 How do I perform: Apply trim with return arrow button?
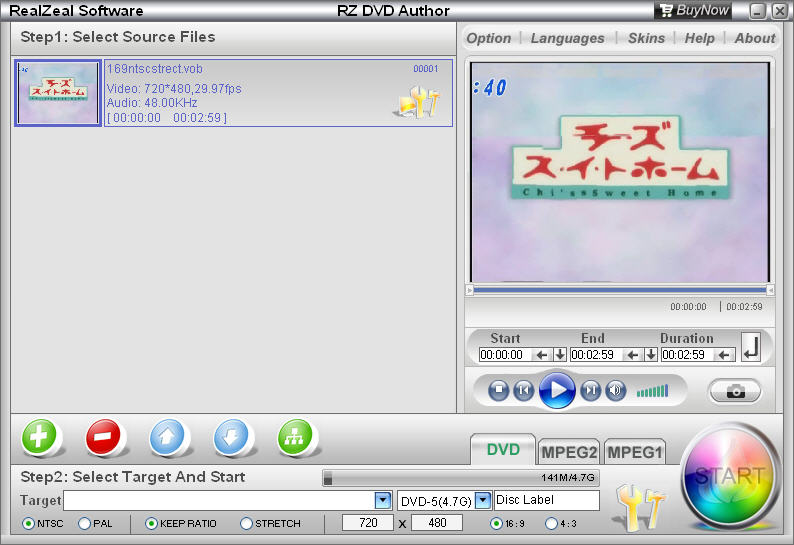(751, 347)
